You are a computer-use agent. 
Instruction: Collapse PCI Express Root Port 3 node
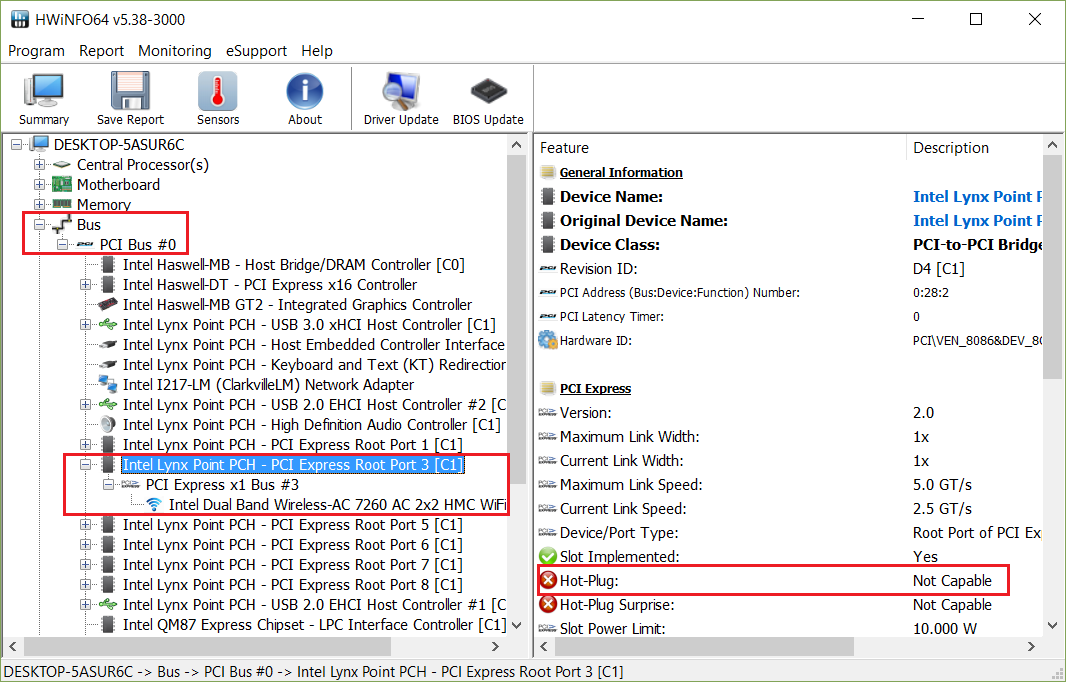point(85,464)
